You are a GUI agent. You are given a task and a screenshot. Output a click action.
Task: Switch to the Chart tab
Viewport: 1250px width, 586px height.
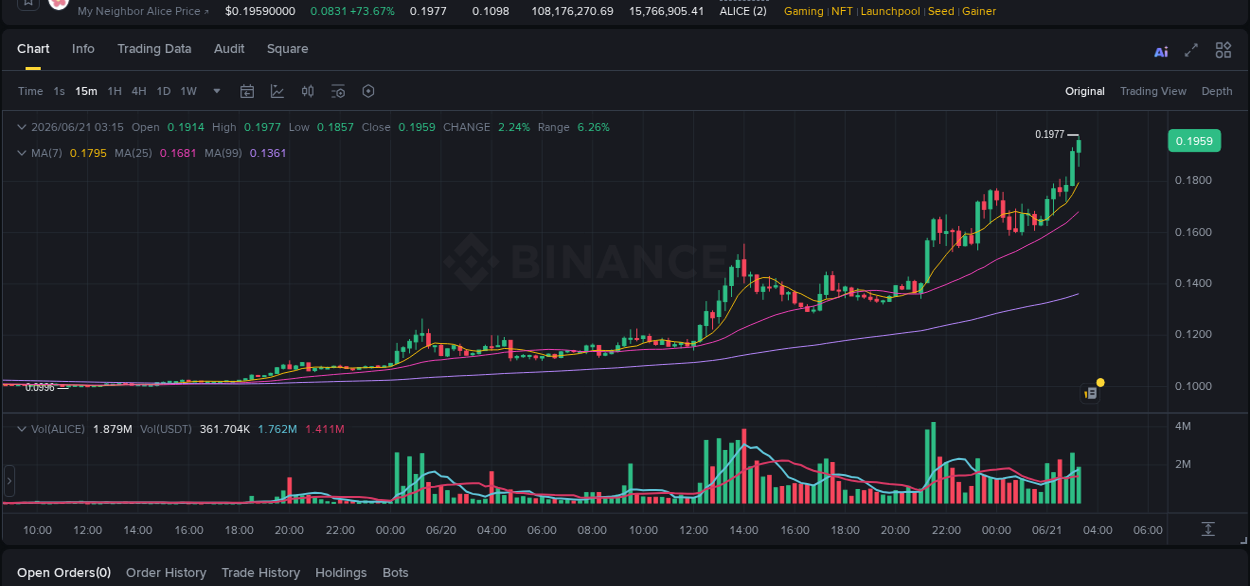click(x=33, y=49)
